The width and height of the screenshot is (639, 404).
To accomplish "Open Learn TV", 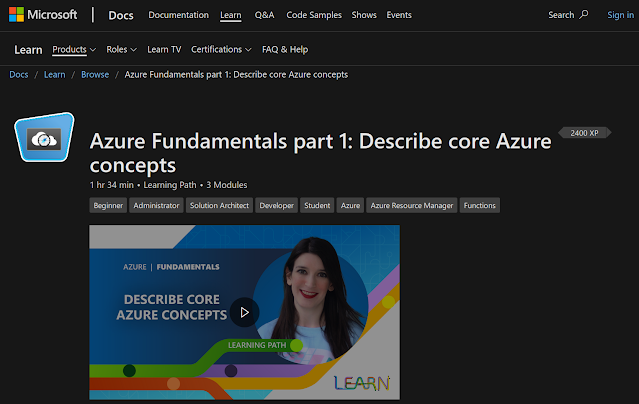I will 164,49.
